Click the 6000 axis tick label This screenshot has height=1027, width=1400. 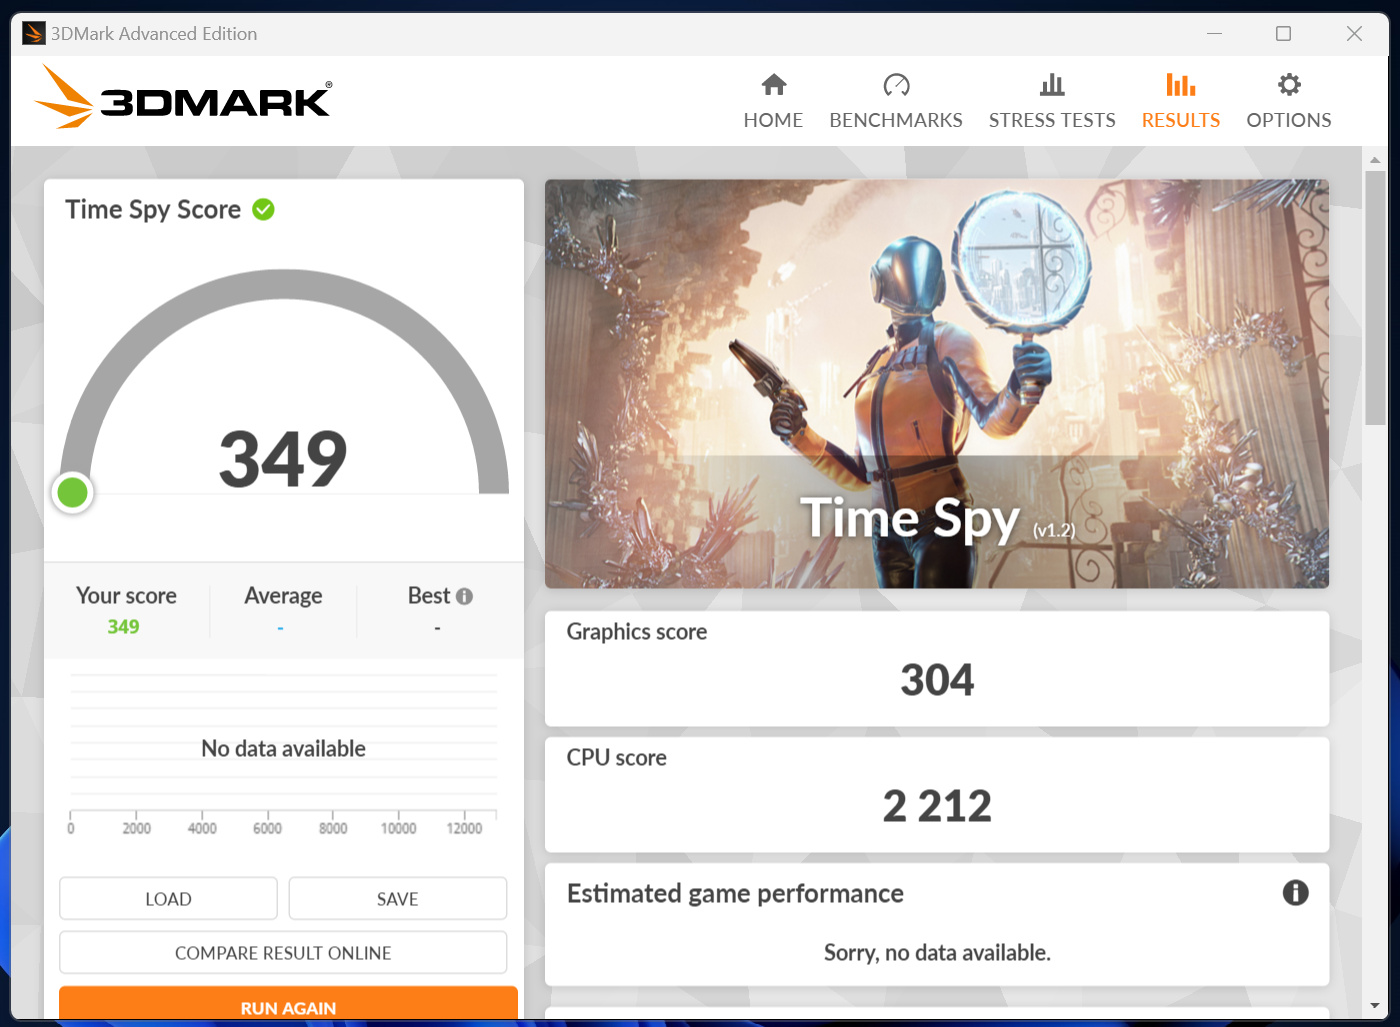point(267,828)
